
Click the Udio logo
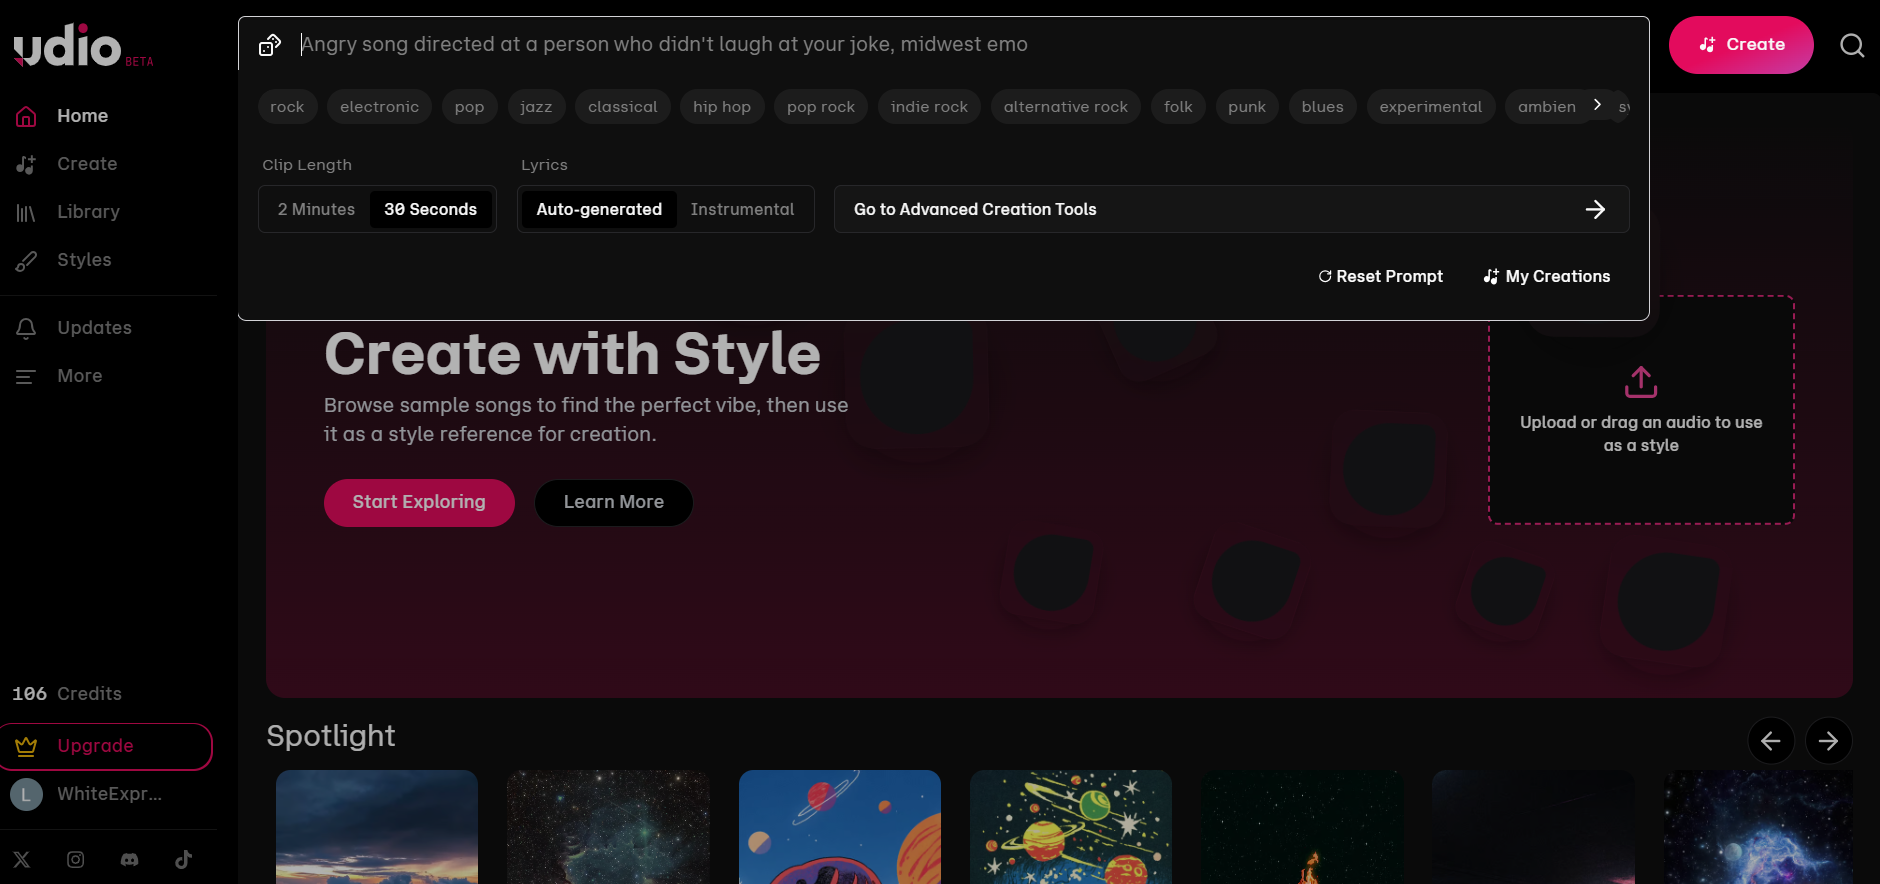click(68, 45)
